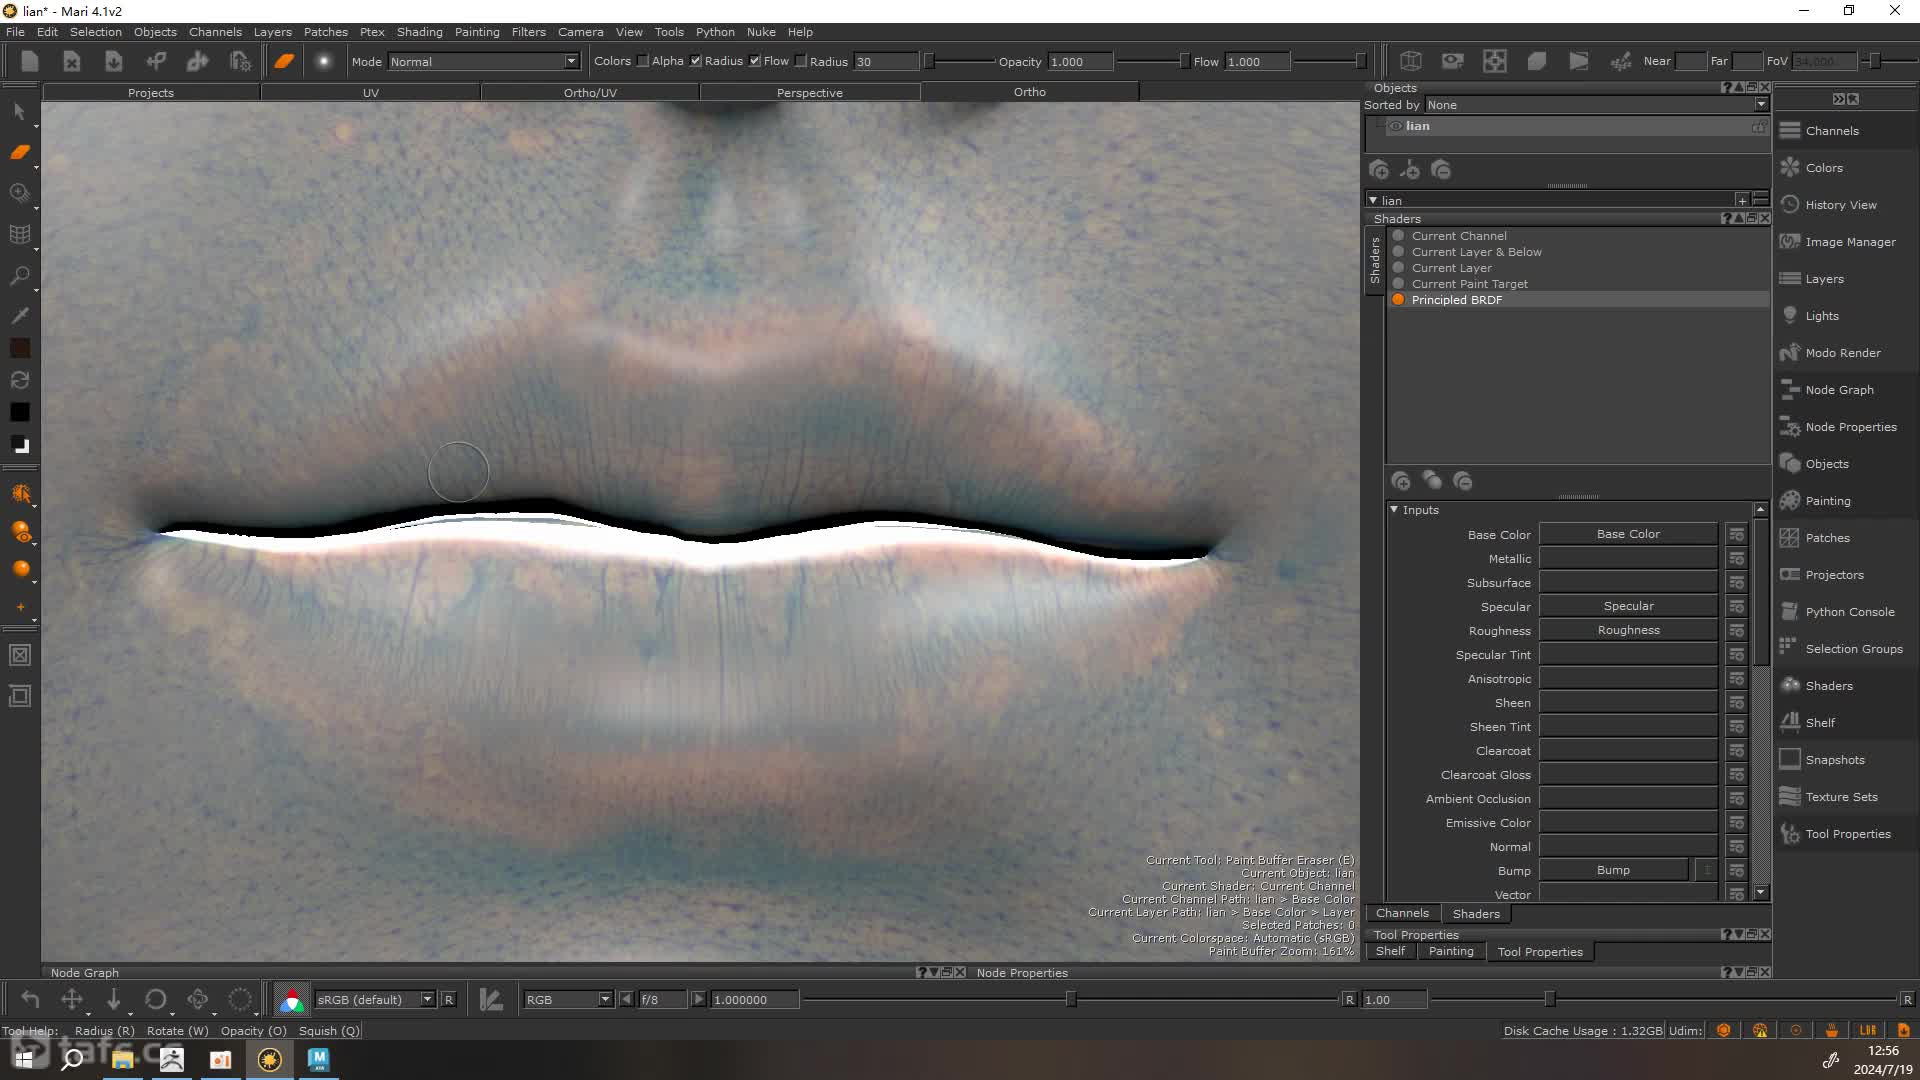Open the Patches menu
This screenshot has height=1080, width=1920.
click(325, 32)
